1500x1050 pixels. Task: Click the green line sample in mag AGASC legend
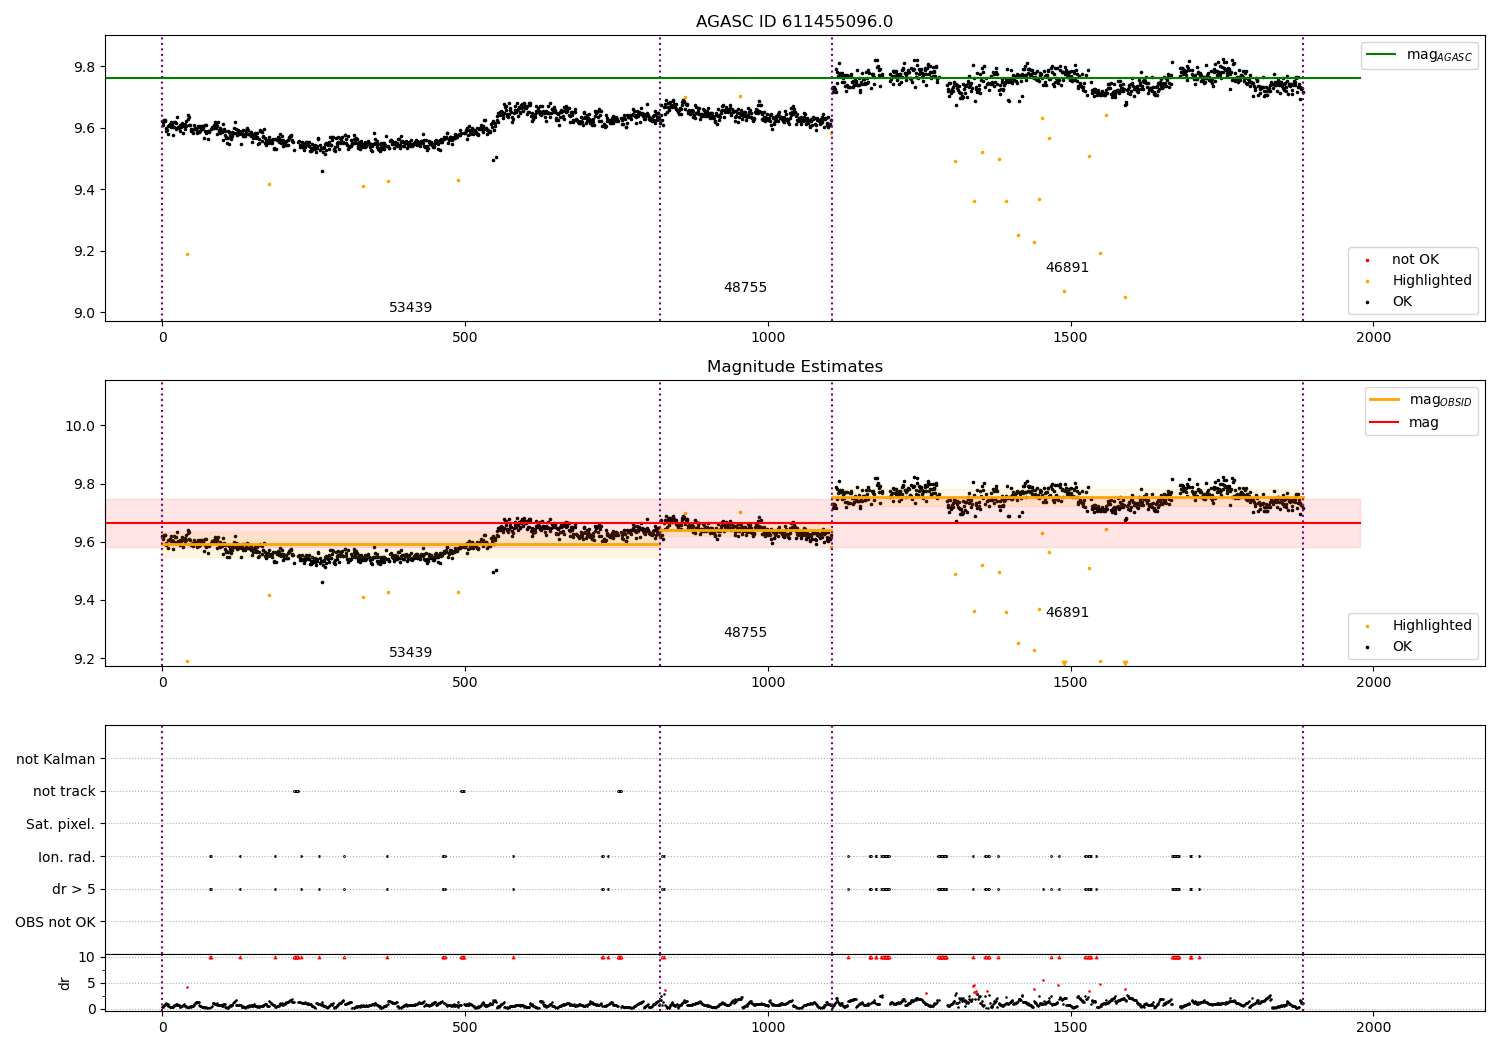coord(1383,55)
